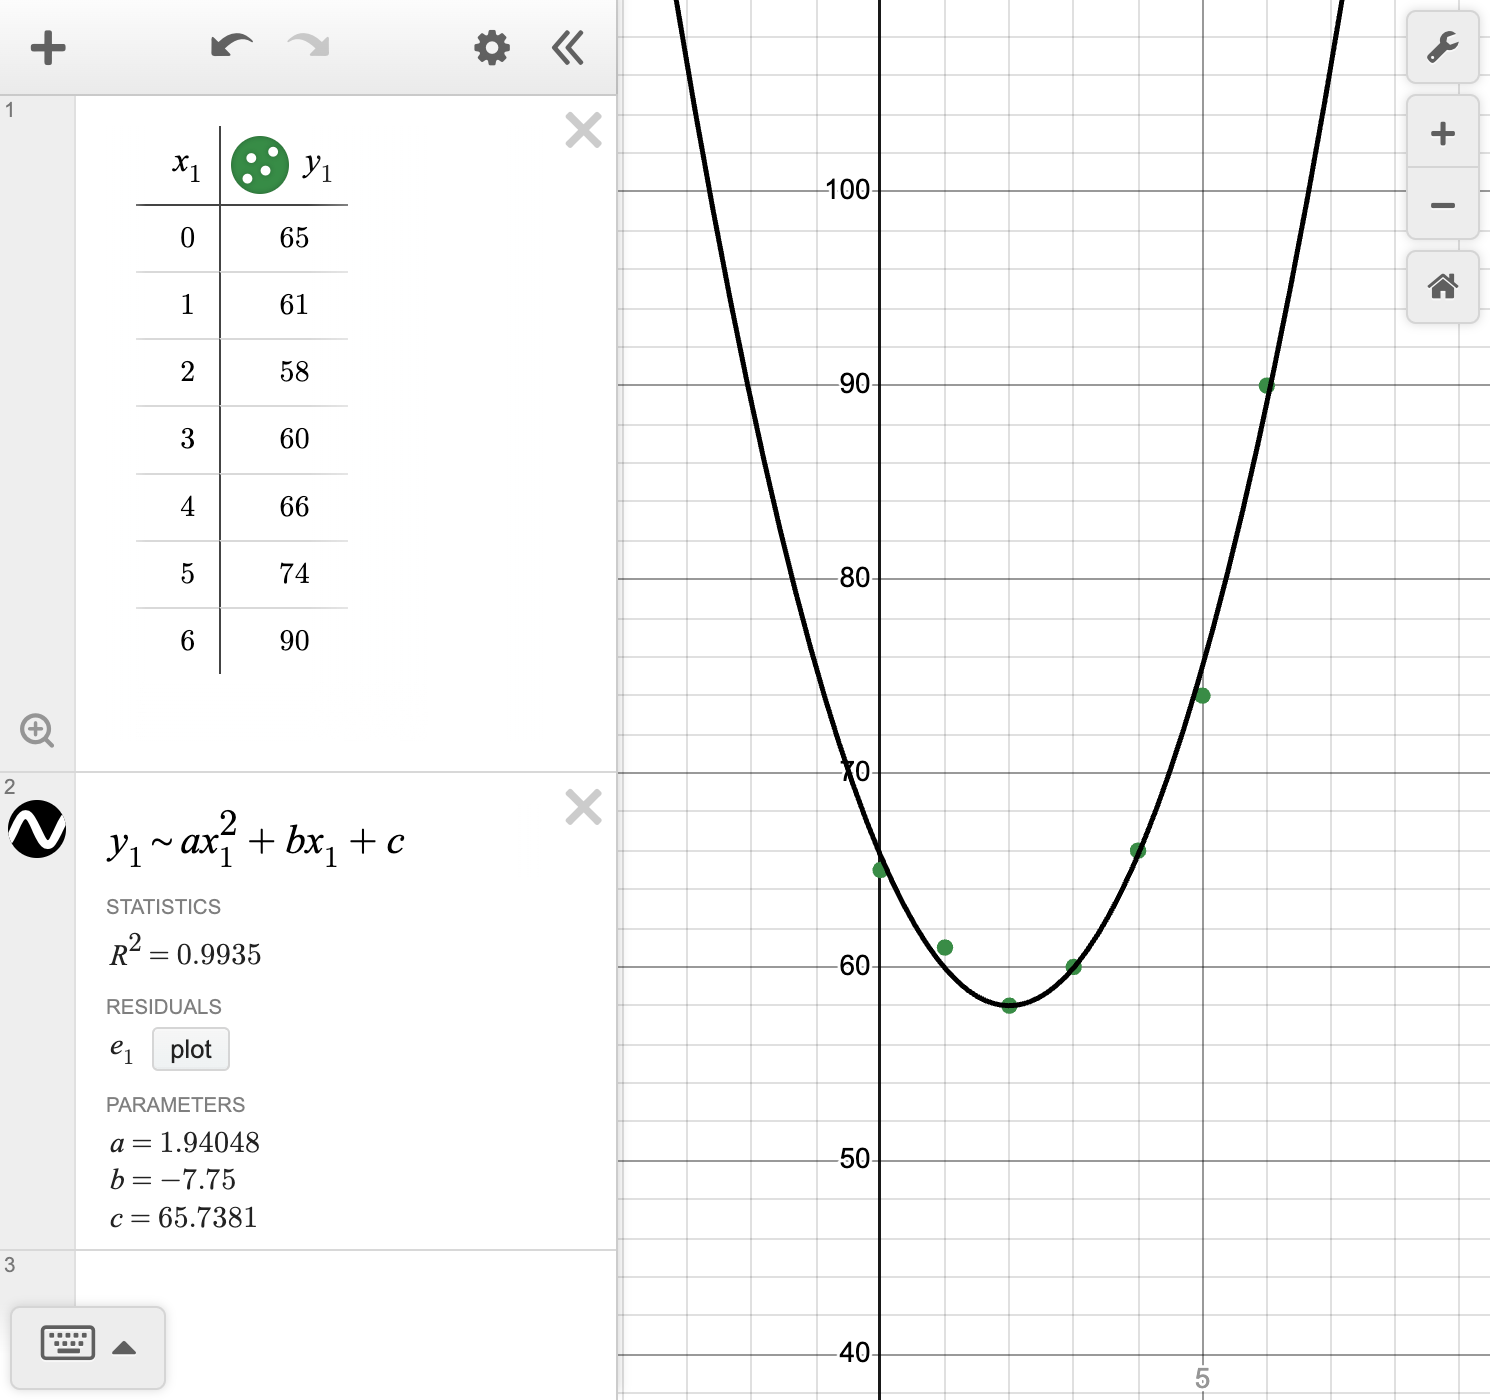Add a new expression with the plus icon
The width and height of the screenshot is (1490, 1400).
pos(47,47)
